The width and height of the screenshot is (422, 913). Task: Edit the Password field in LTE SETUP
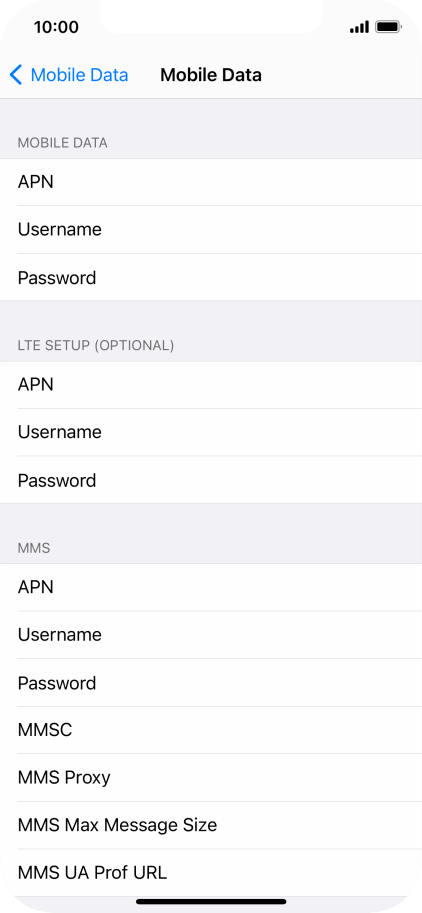tap(211, 480)
